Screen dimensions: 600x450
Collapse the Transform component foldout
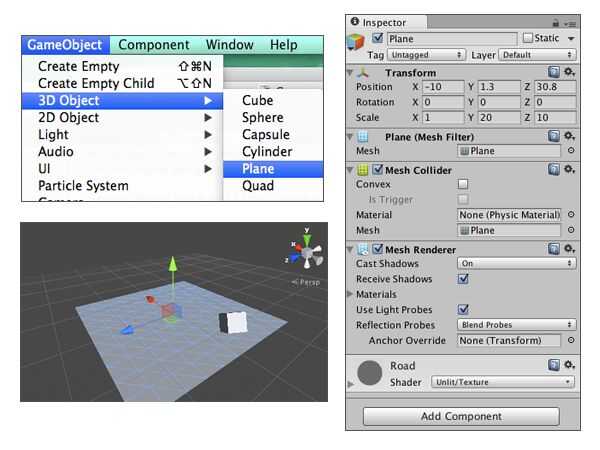tap(350, 72)
